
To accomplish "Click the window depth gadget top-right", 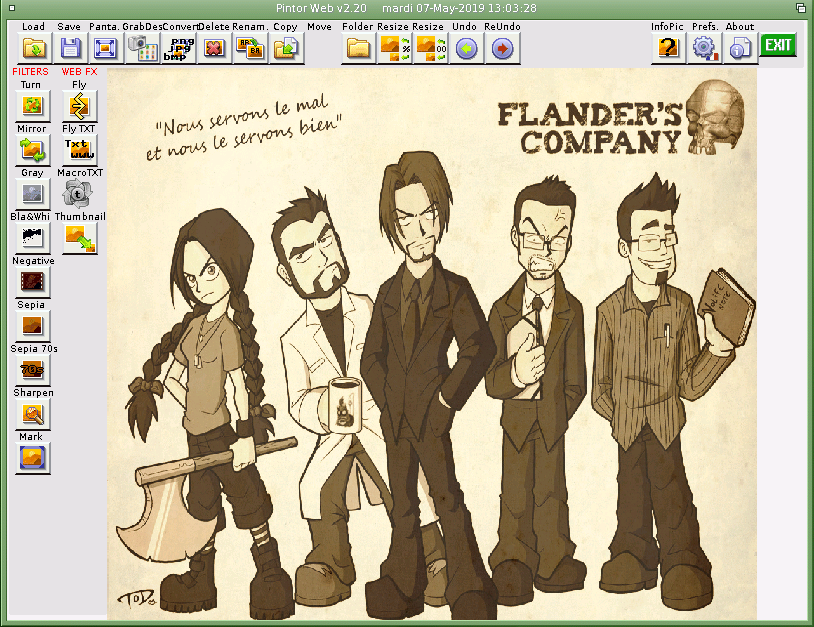I will [802, 8].
